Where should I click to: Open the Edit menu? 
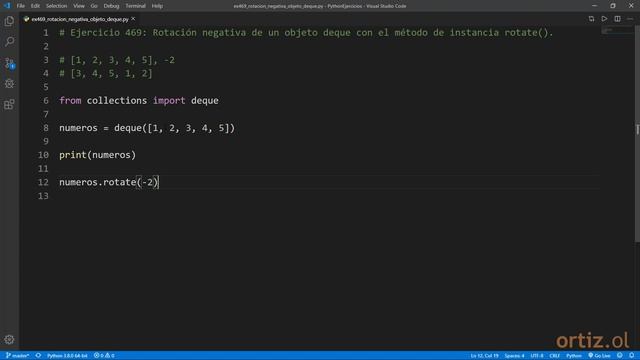click(x=35, y=6)
